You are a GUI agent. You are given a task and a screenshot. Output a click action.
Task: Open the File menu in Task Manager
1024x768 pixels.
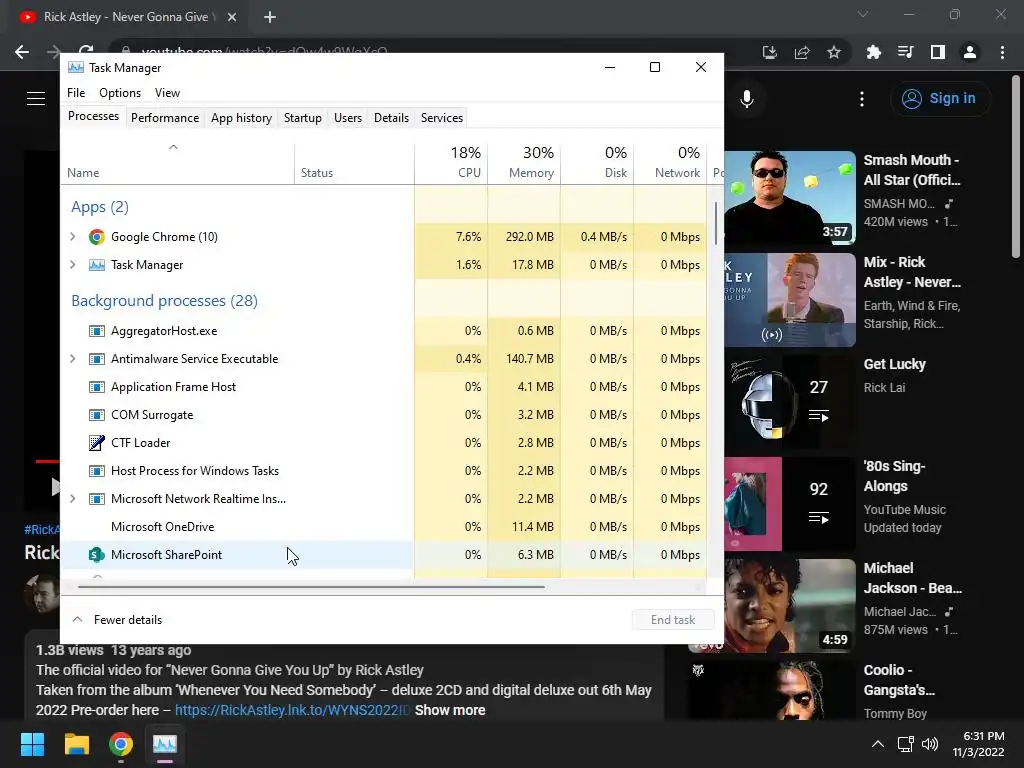76,93
